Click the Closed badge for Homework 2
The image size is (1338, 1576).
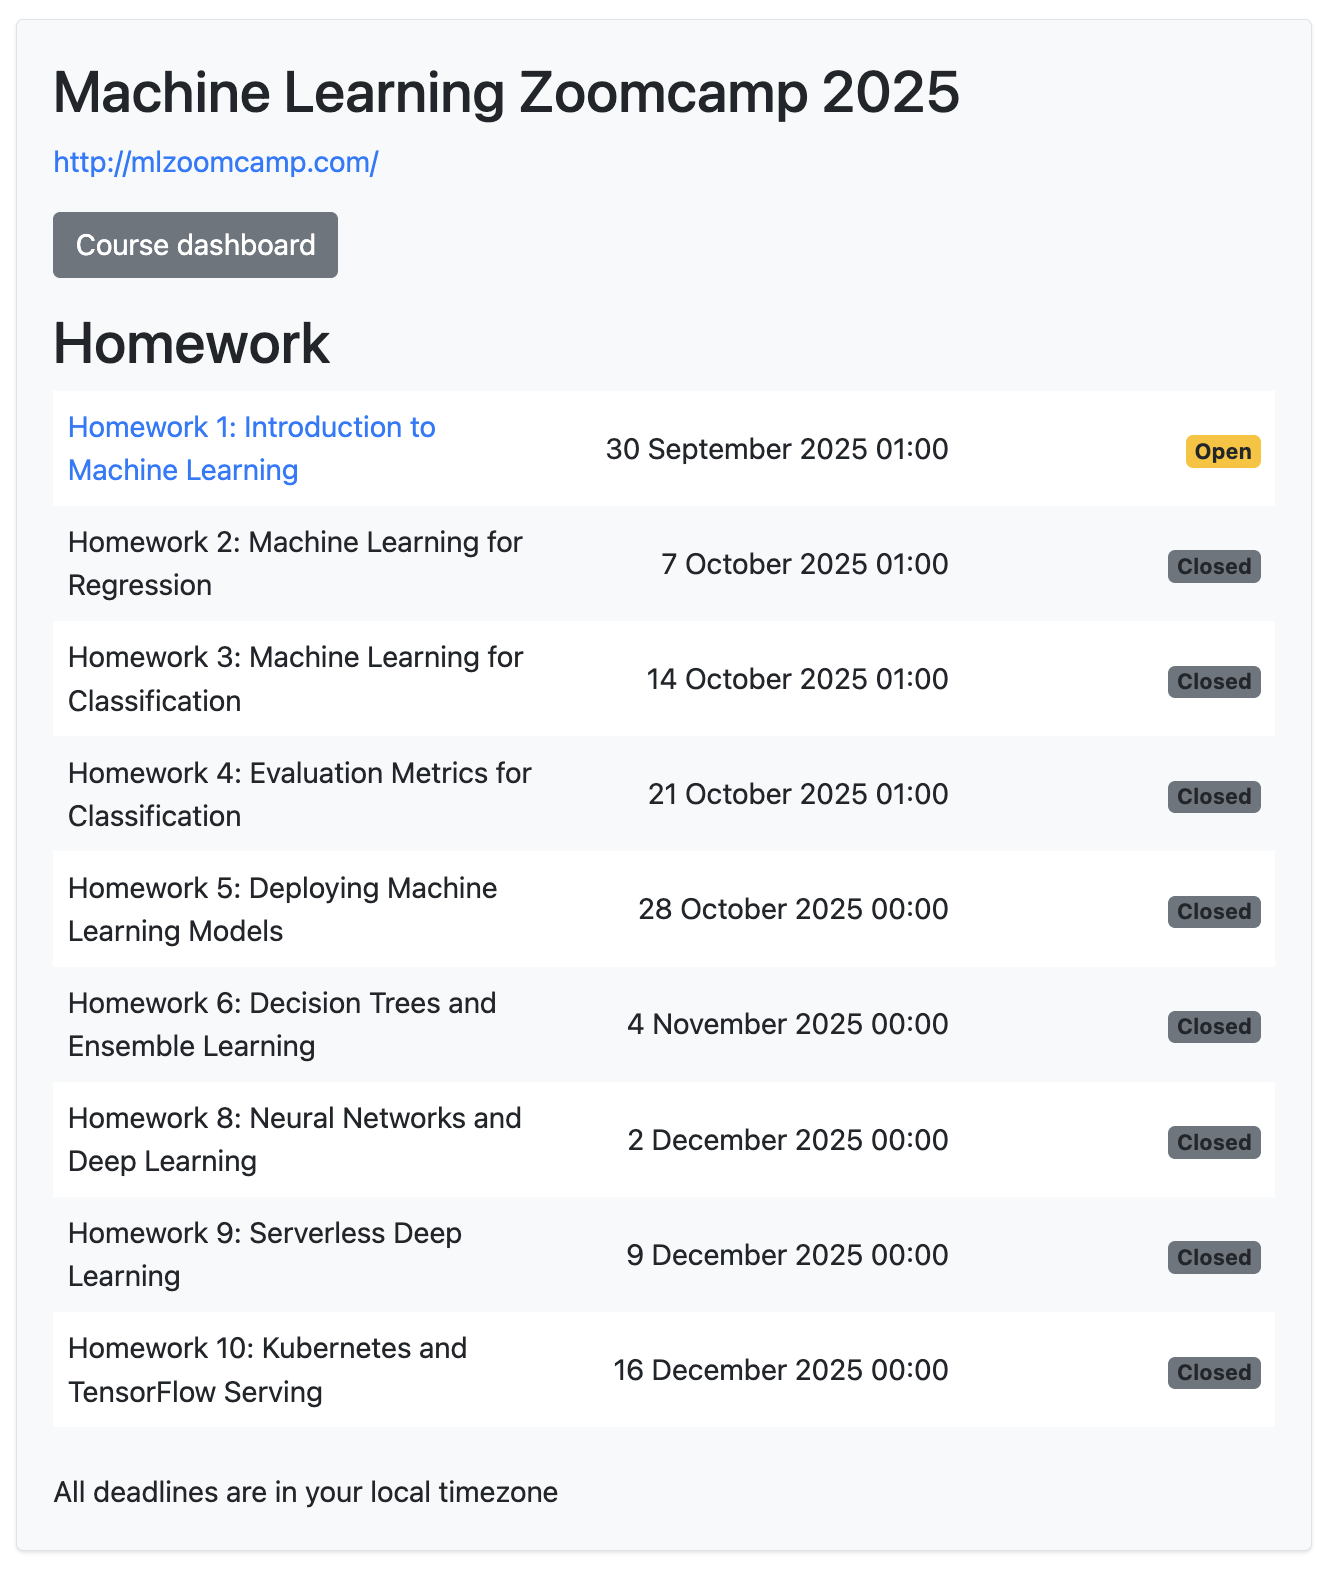[x=1213, y=567]
